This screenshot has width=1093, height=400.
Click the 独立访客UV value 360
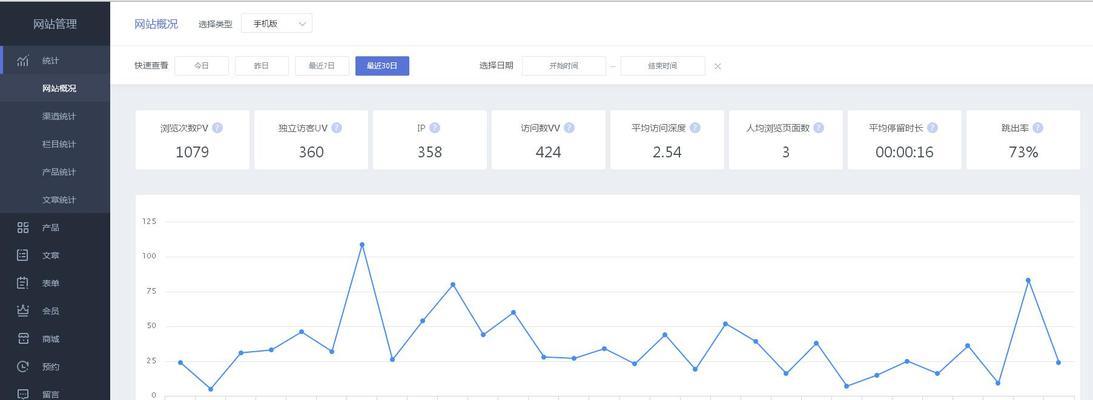tap(311, 152)
